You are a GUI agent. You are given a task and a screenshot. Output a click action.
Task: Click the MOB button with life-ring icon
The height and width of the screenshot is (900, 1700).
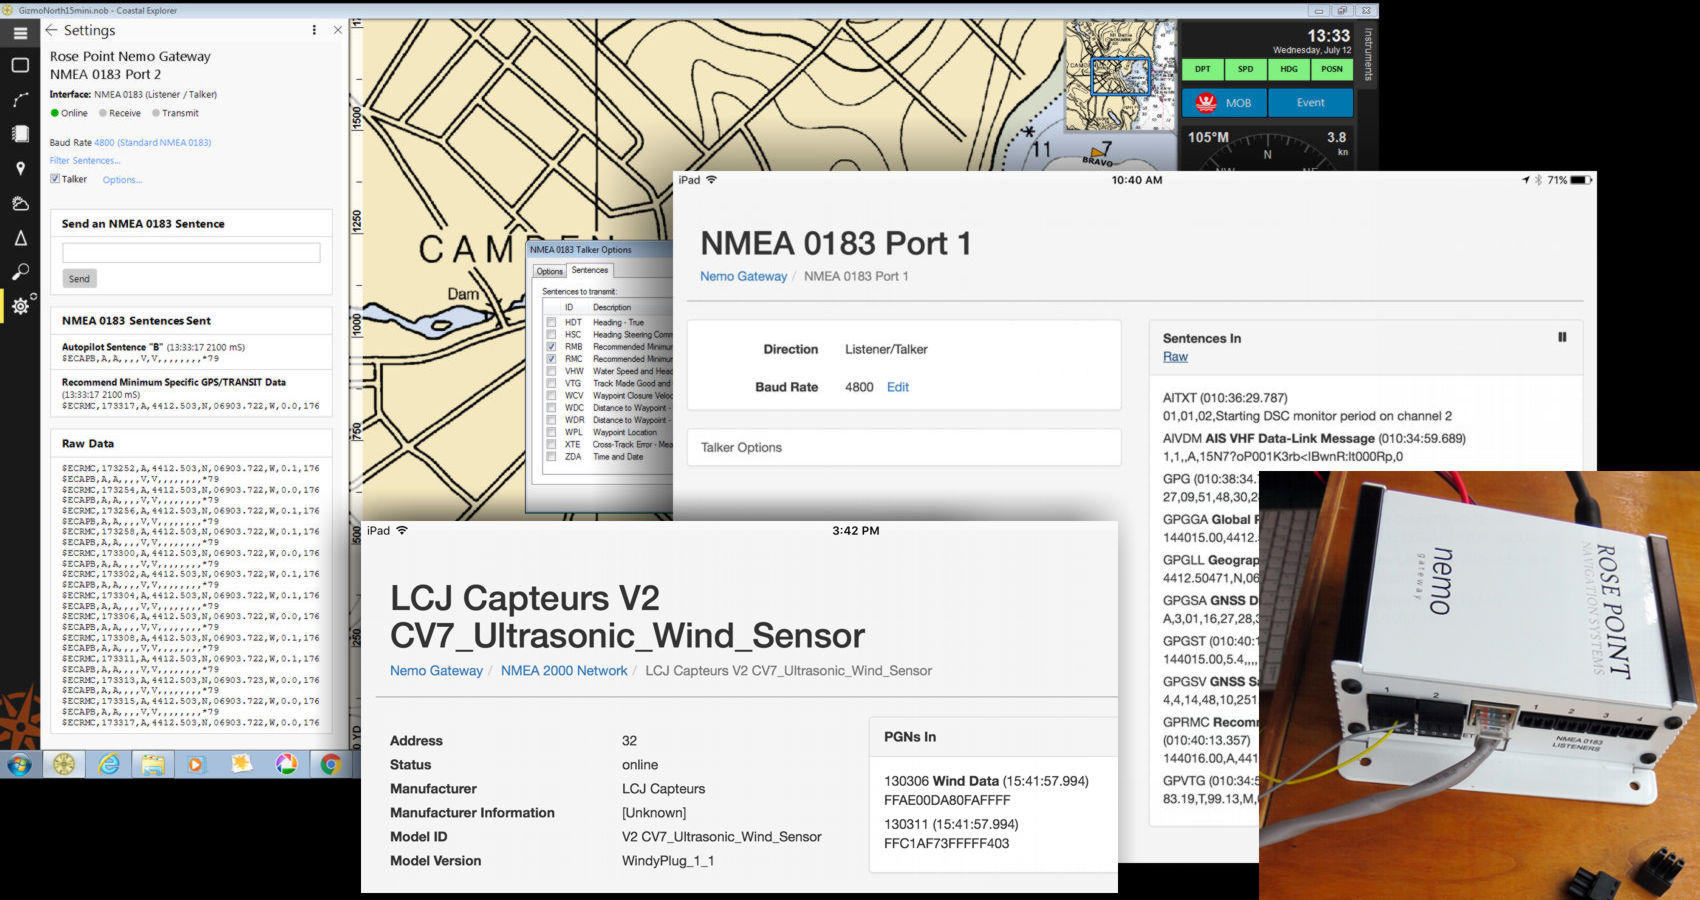click(1225, 102)
